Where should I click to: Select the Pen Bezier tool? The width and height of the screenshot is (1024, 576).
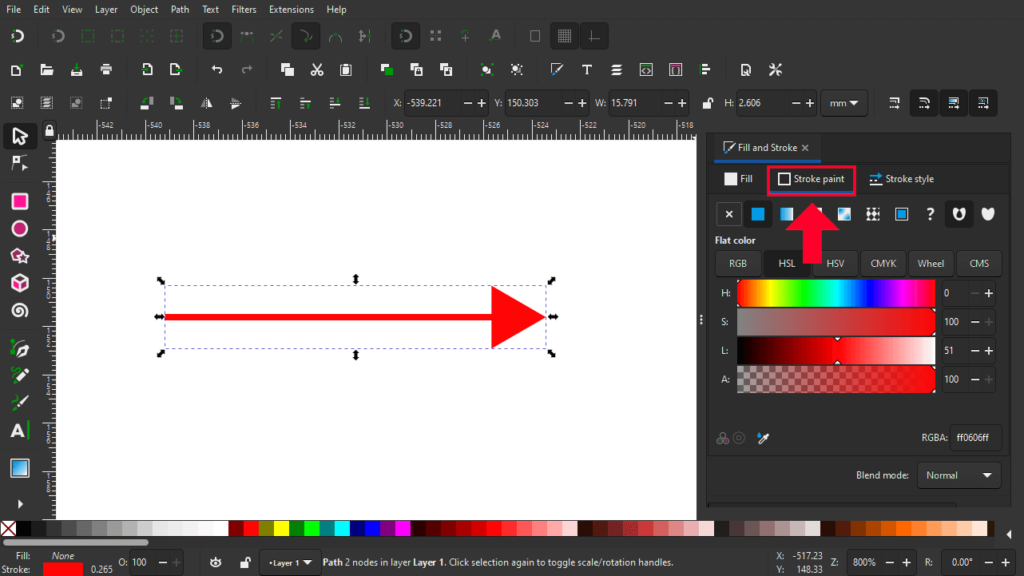tap(20, 349)
